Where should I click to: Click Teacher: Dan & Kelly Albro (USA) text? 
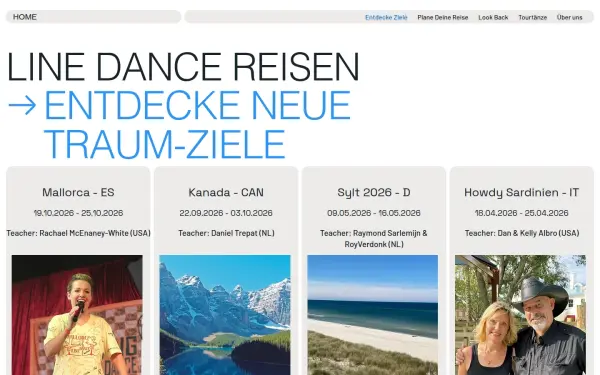click(522, 233)
